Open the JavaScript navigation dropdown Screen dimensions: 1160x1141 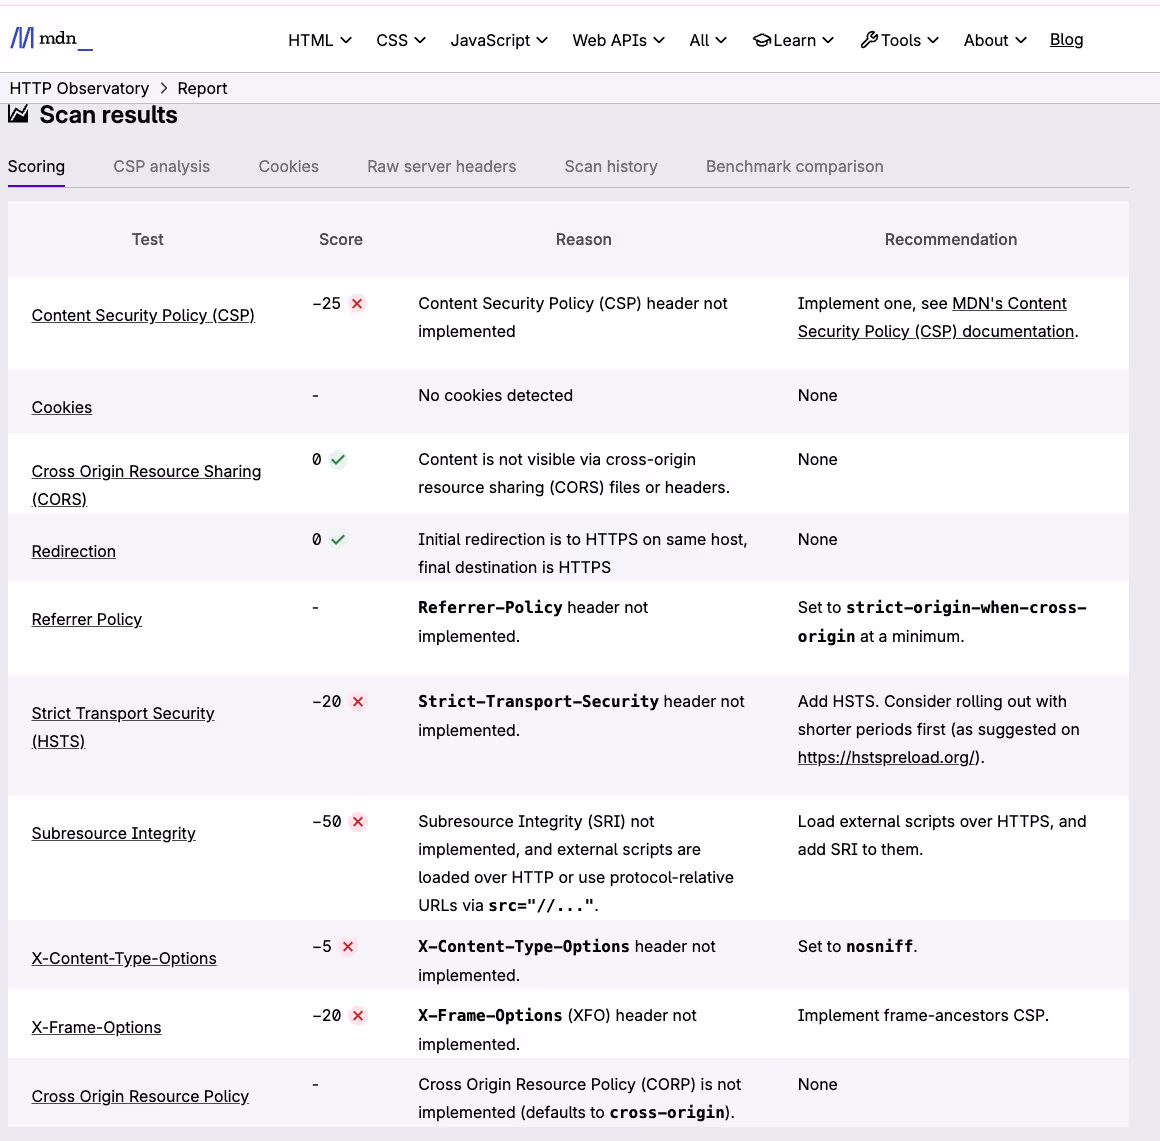499,40
